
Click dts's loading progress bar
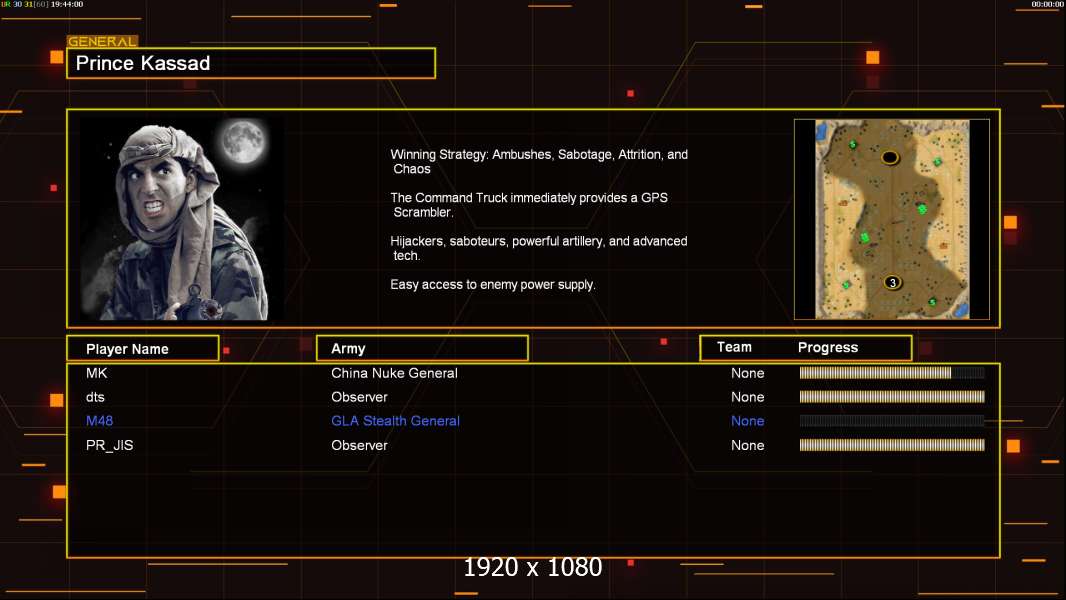point(892,396)
